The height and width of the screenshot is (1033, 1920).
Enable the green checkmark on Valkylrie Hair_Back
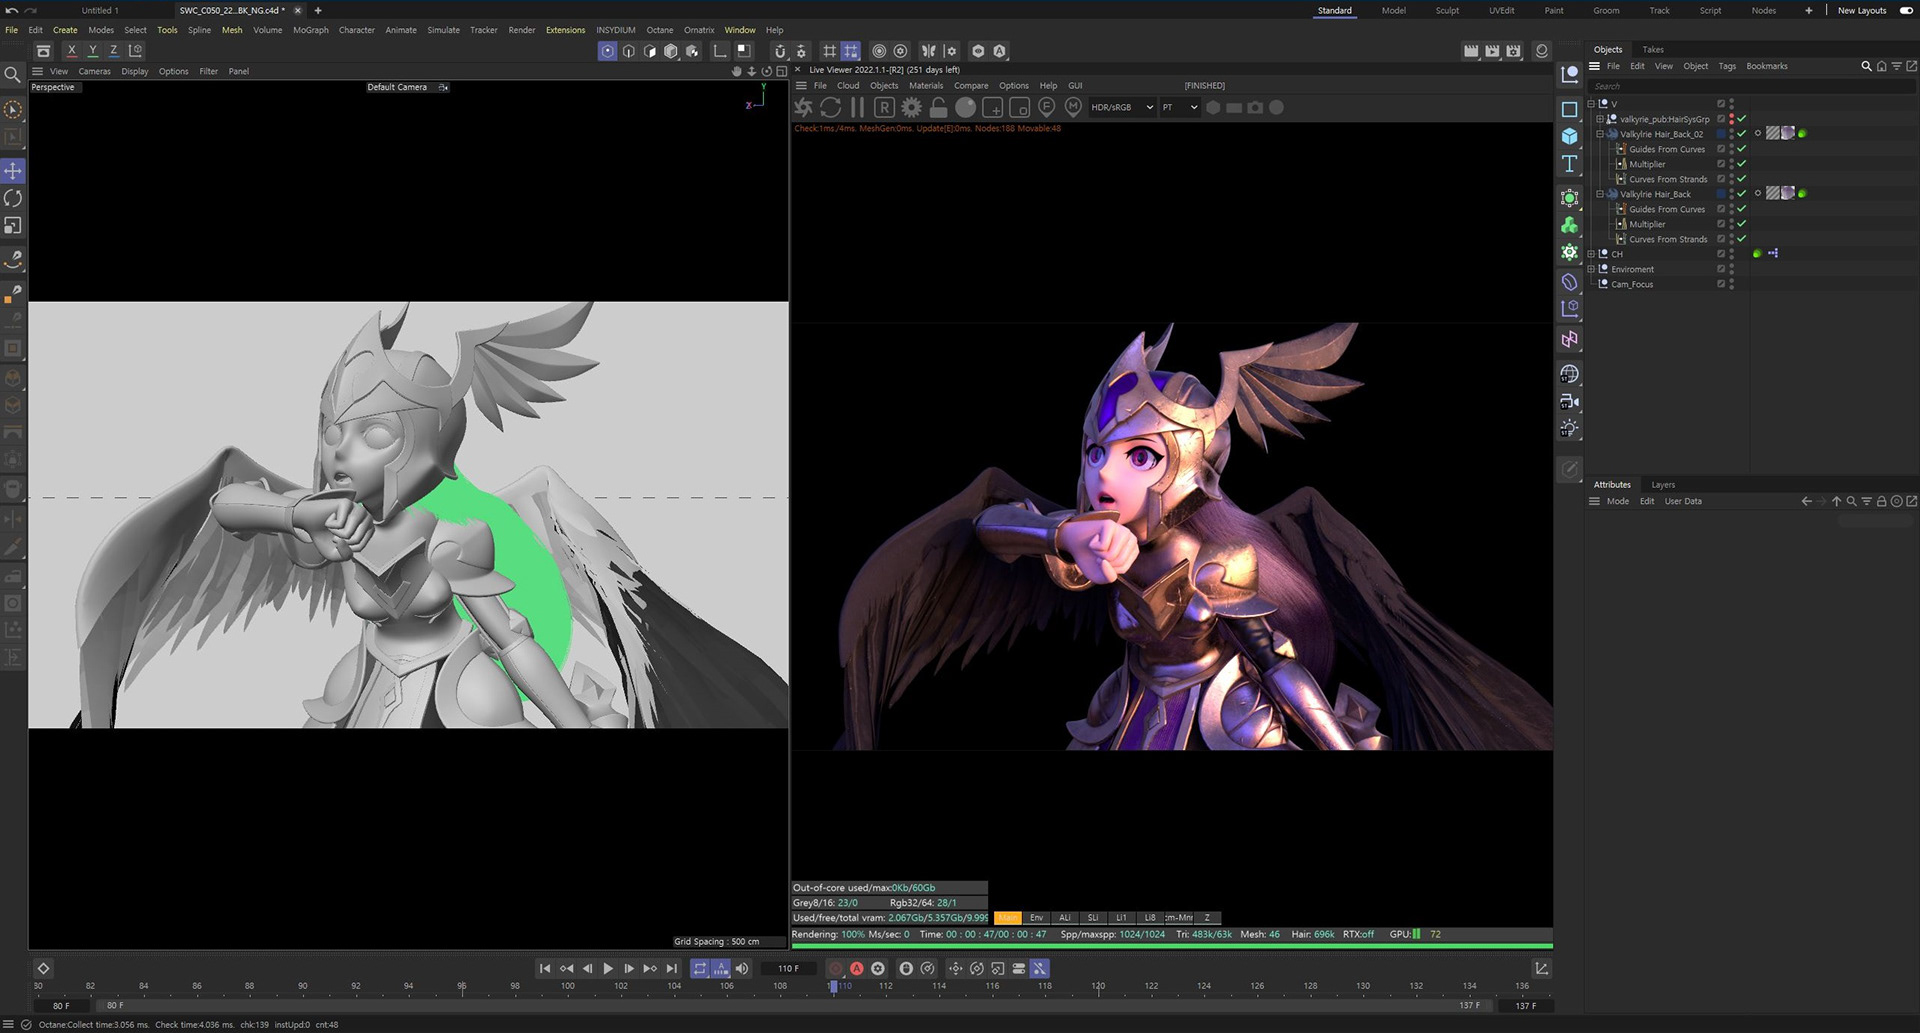tap(1741, 193)
